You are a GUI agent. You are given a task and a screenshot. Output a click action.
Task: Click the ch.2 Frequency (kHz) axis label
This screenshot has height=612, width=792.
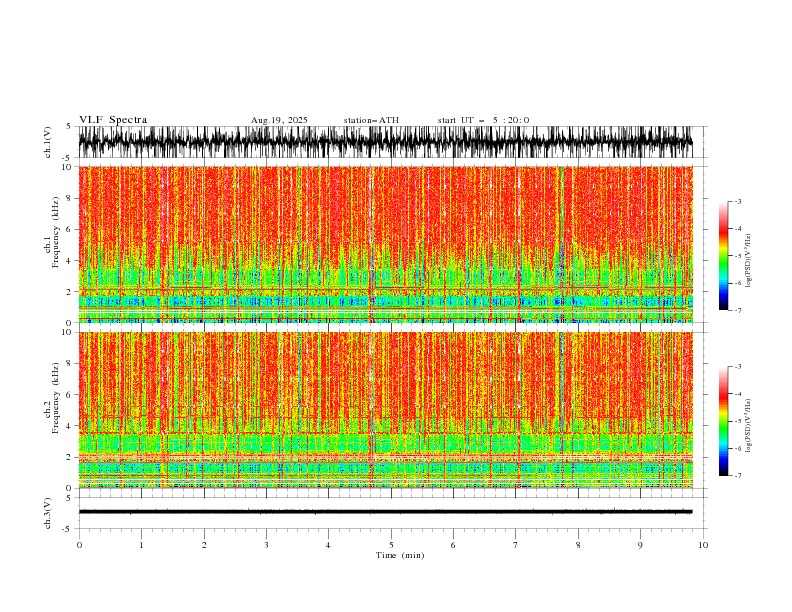[52, 398]
